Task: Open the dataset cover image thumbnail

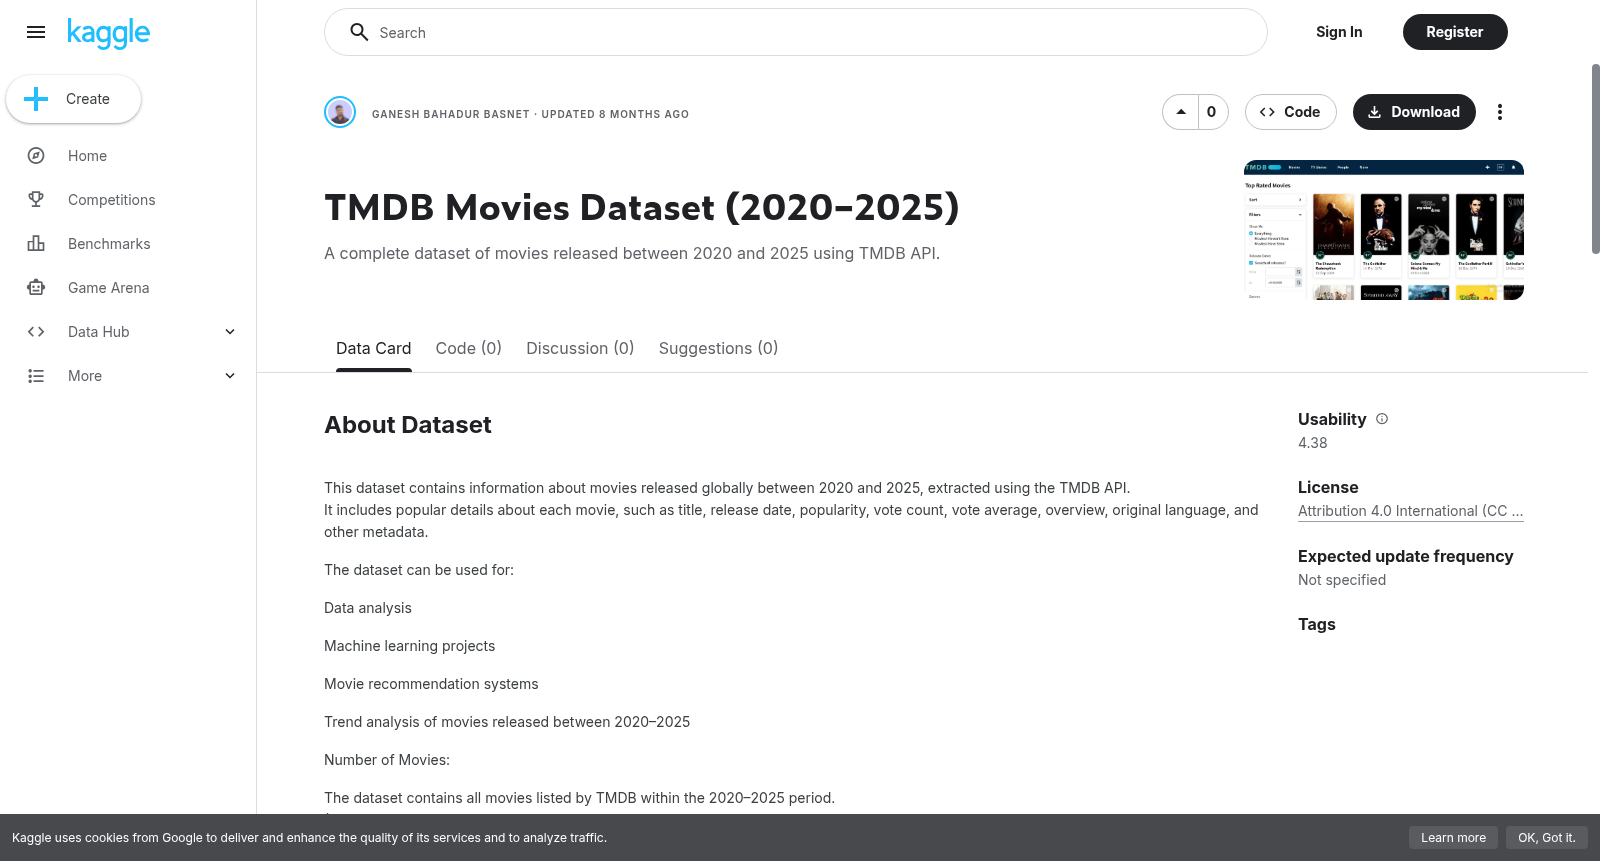Action: 1384,230
